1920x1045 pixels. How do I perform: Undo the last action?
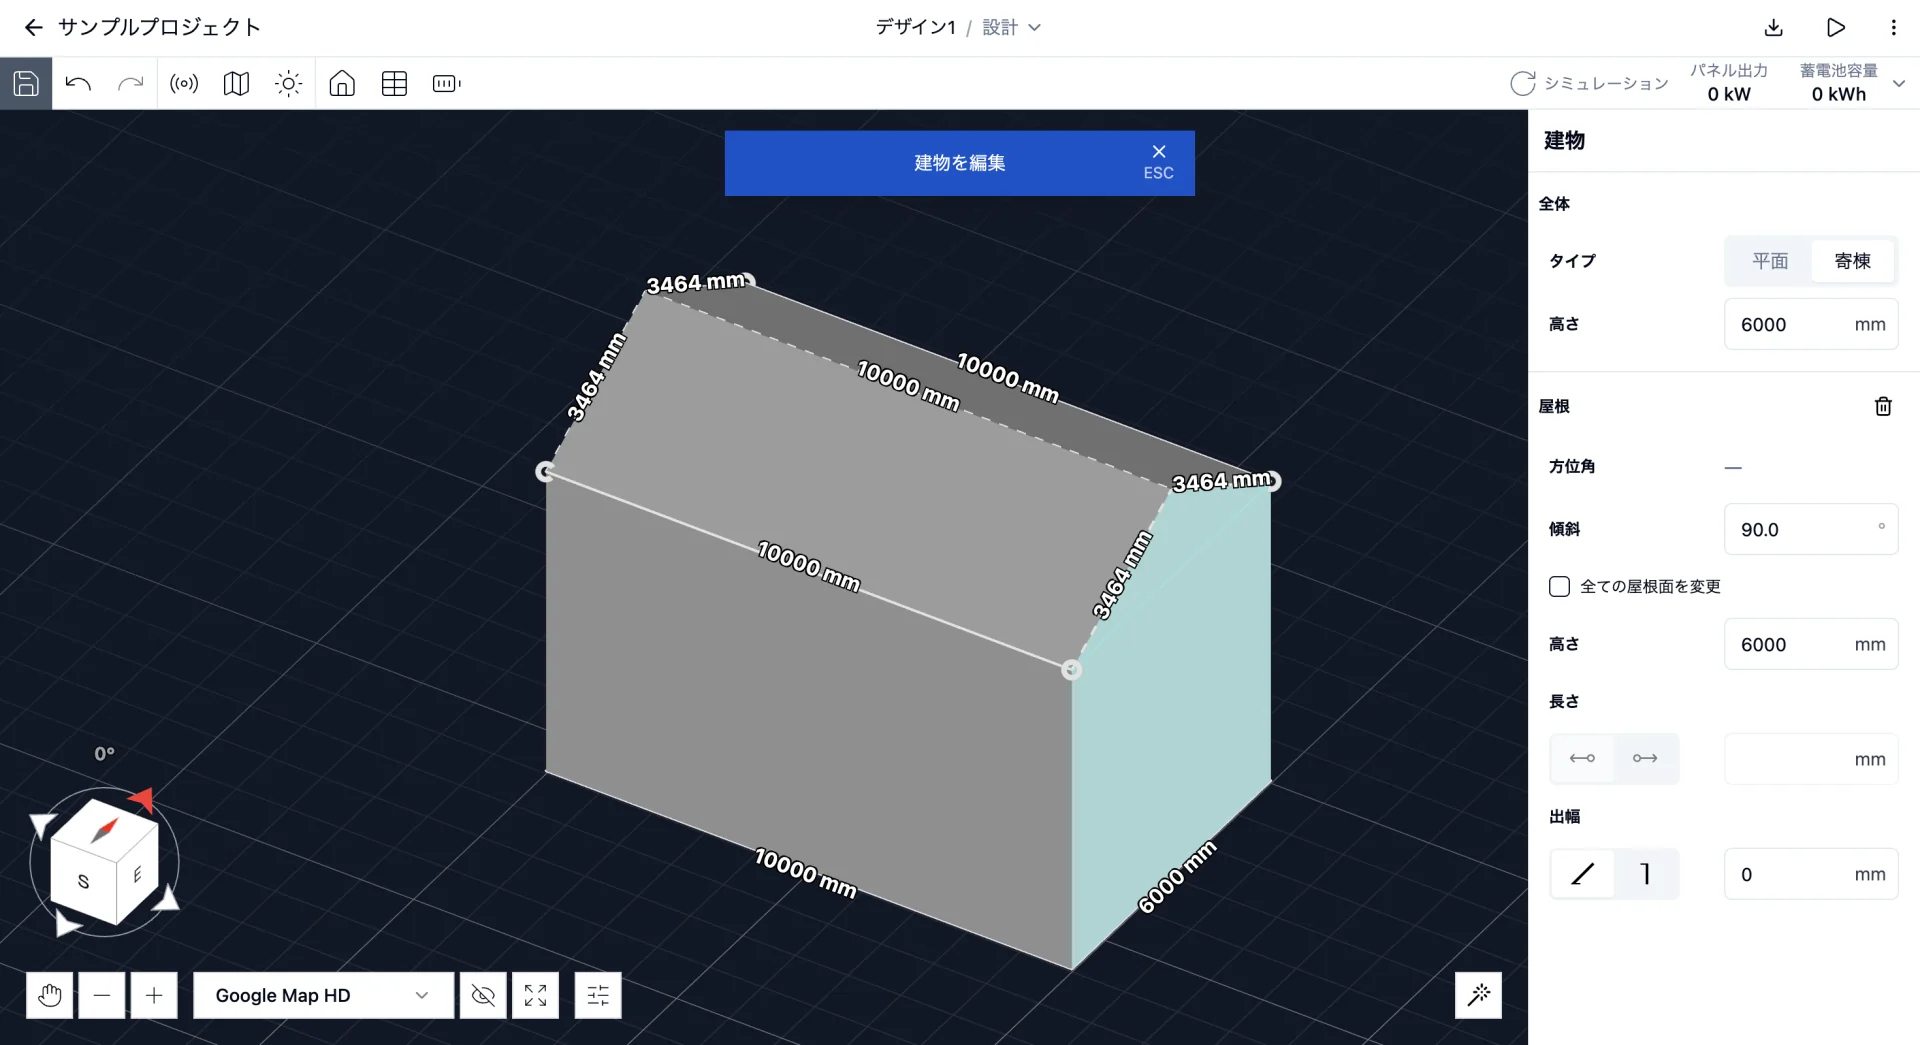coord(78,84)
